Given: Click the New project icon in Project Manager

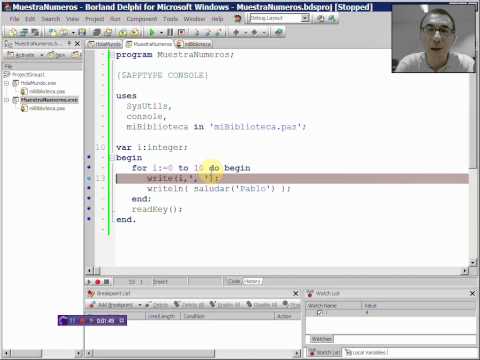Looking at the screenshot, I should pyautogui.click(x=52, y=54).
